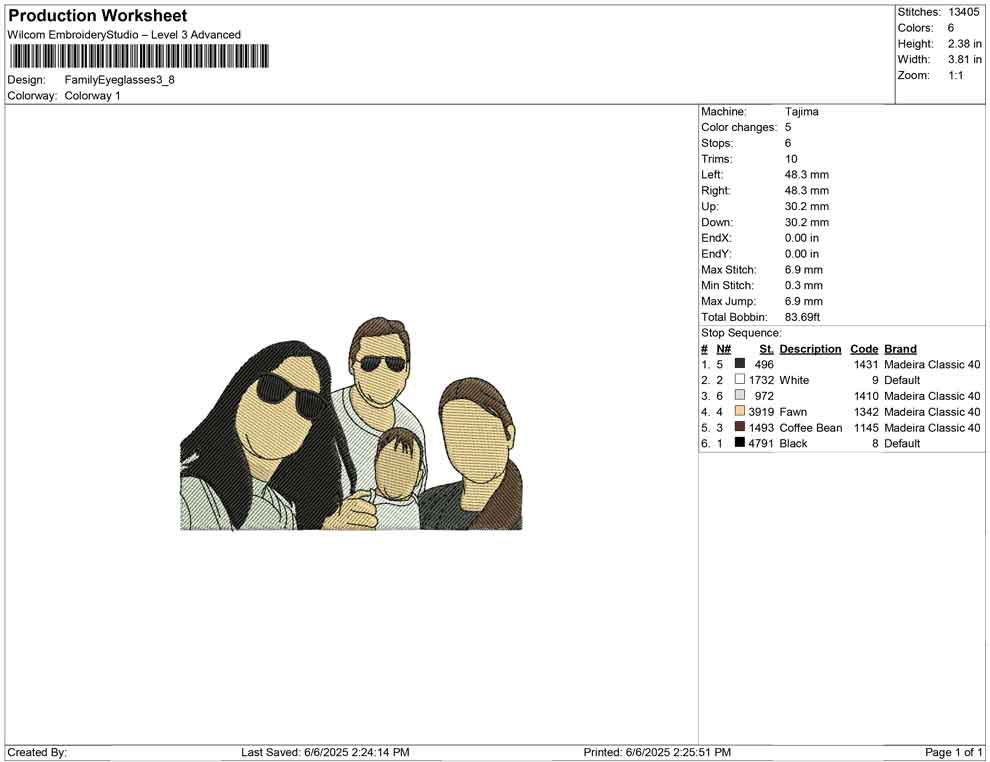Image resolution: width=990 pixels, height=762 pixels.
Task: Click stitch count '972' in stop 3
Action: click(x=764, y=396)
